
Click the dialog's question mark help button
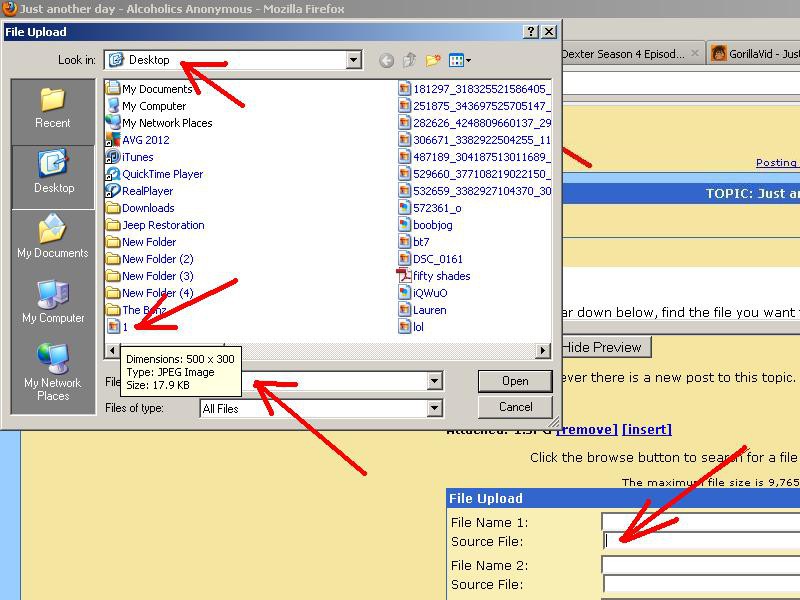tap(531, 32)
